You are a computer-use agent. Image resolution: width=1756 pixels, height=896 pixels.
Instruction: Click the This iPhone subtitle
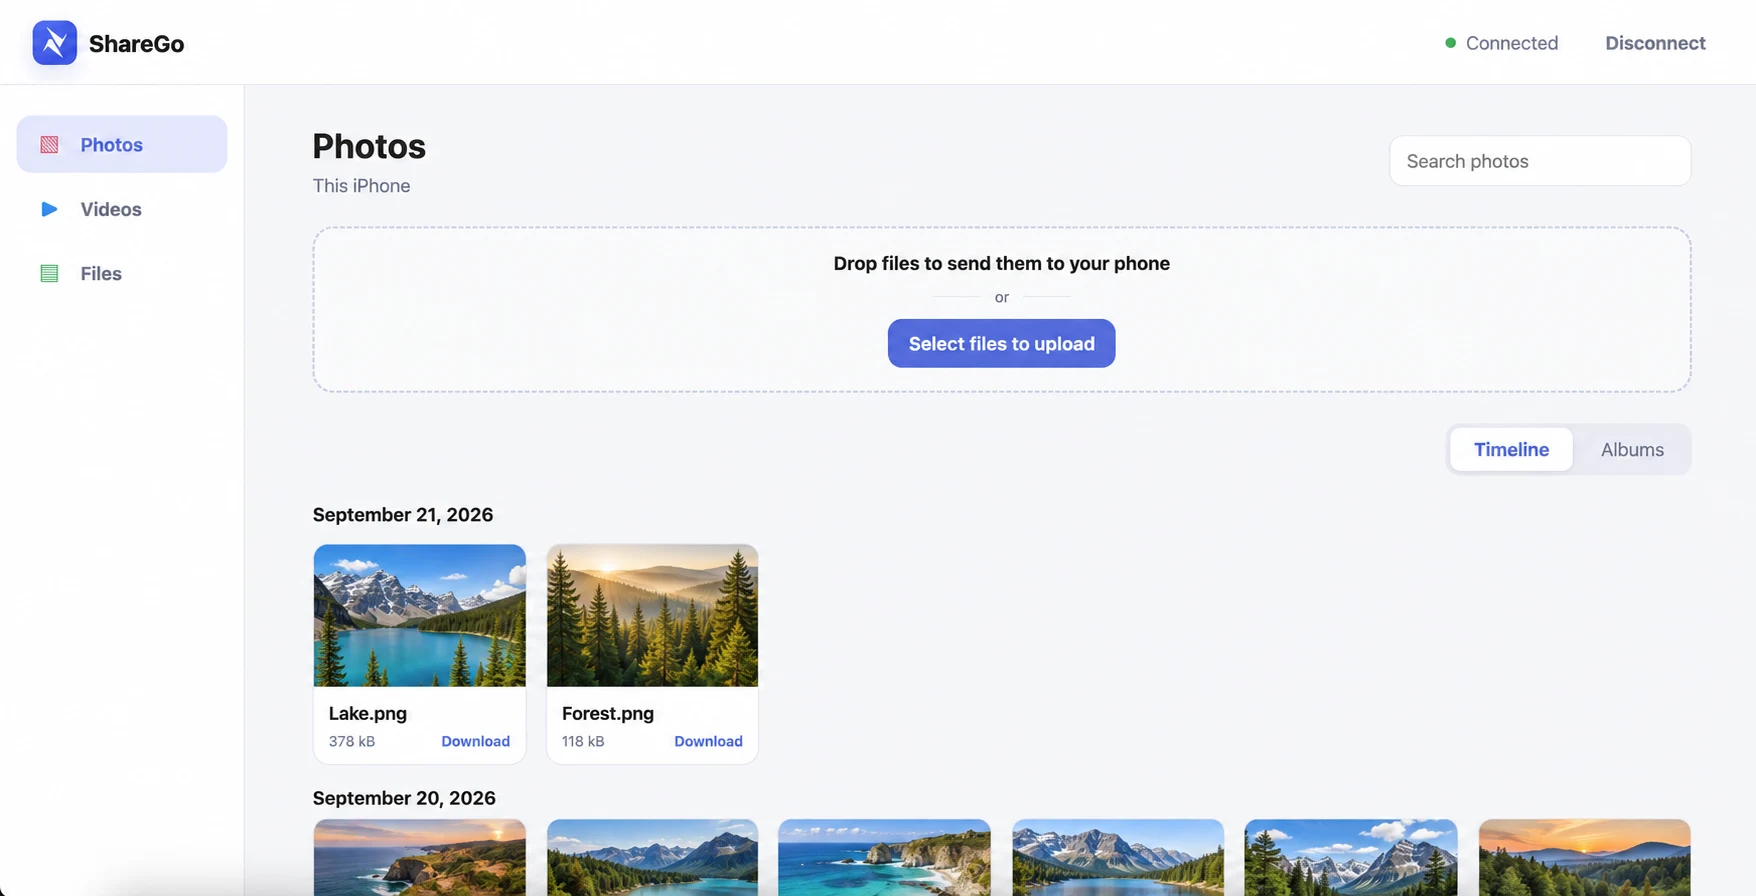pos(361,186)
